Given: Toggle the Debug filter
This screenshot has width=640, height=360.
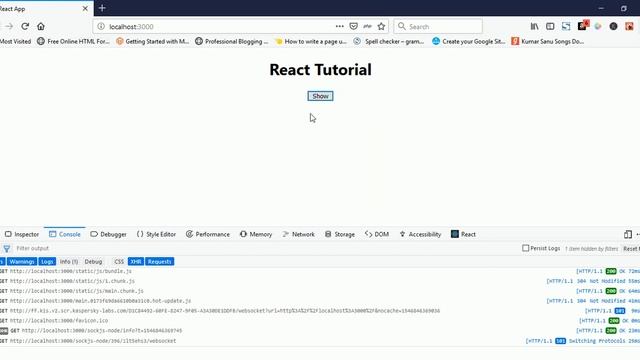Looking at the screenshot, I should pyautogui.click(x=93, y=262).
